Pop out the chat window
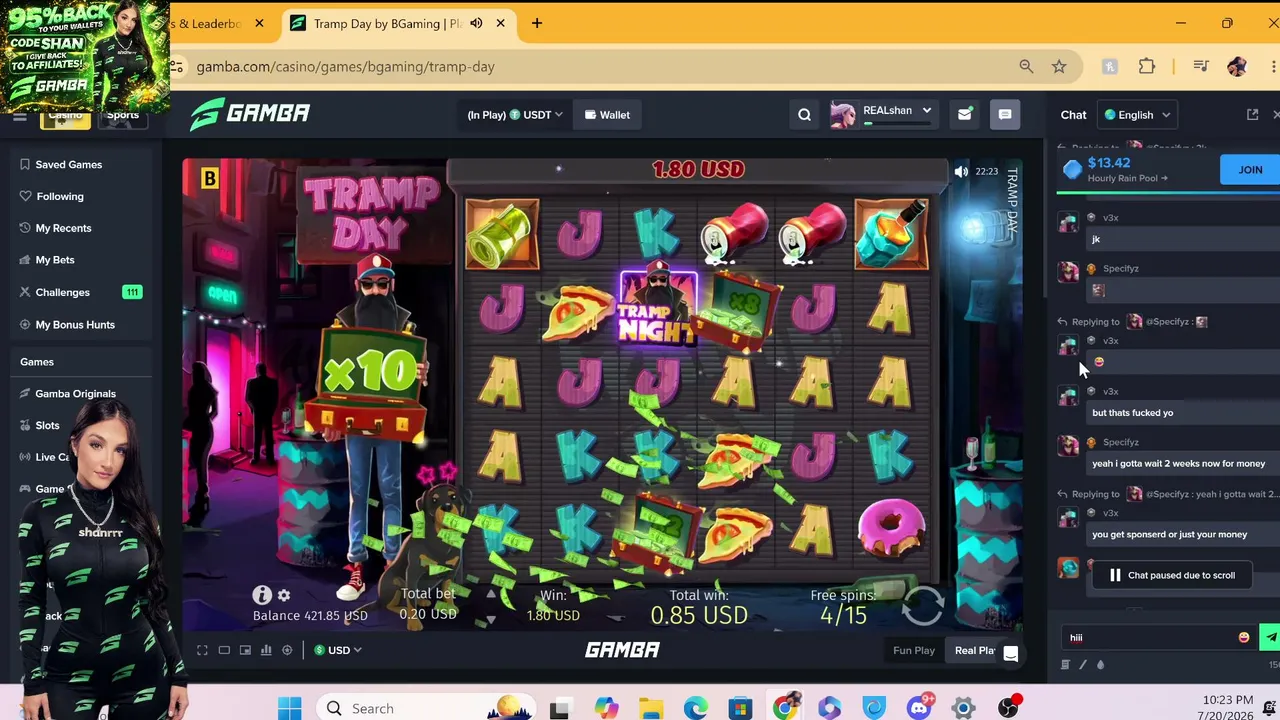The height and width of the screenshot is (720, 1280). click(1252, 115)
